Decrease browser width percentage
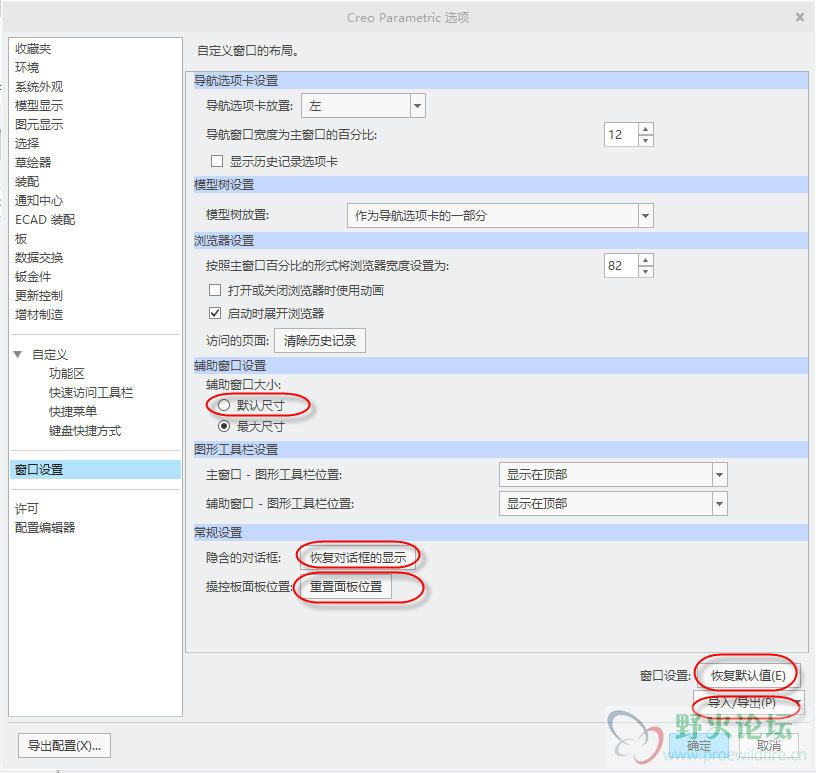The height and width of the screenshot is (773, 816). (x=645, y=272)
